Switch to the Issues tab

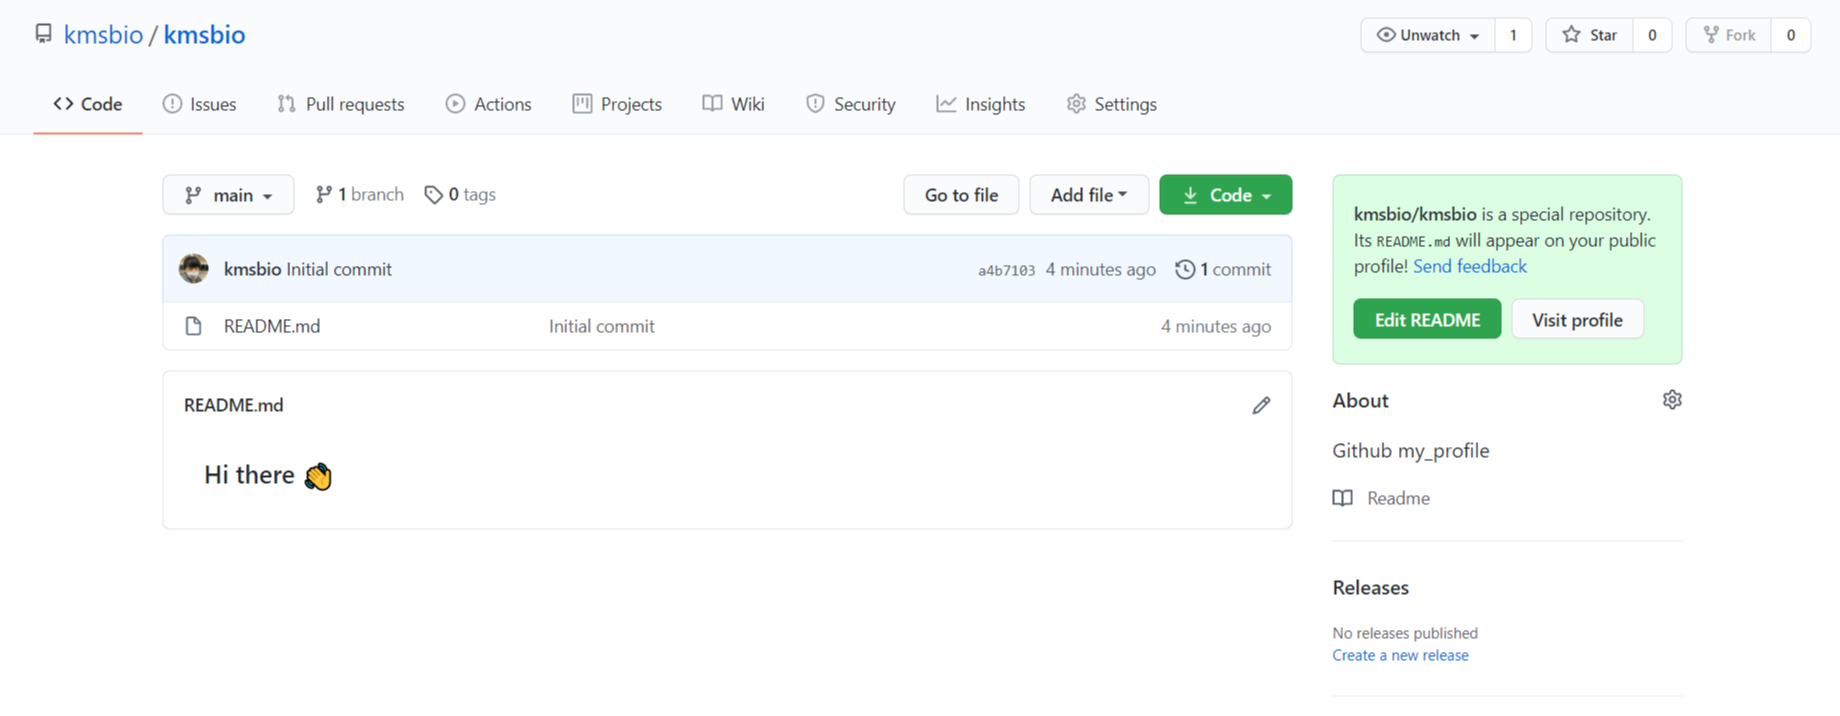pos(200,104)
